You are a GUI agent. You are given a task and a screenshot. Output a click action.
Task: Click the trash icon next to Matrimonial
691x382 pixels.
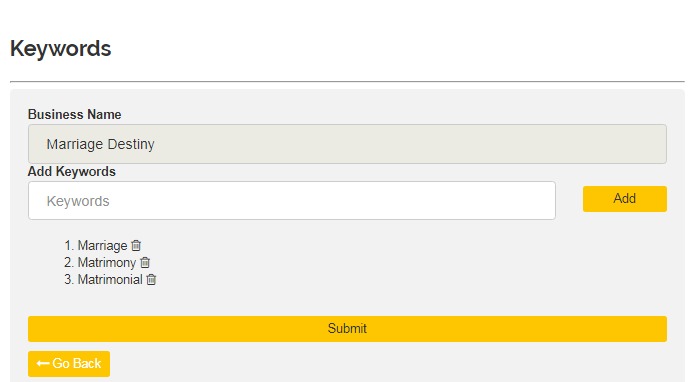click(151, 279)
